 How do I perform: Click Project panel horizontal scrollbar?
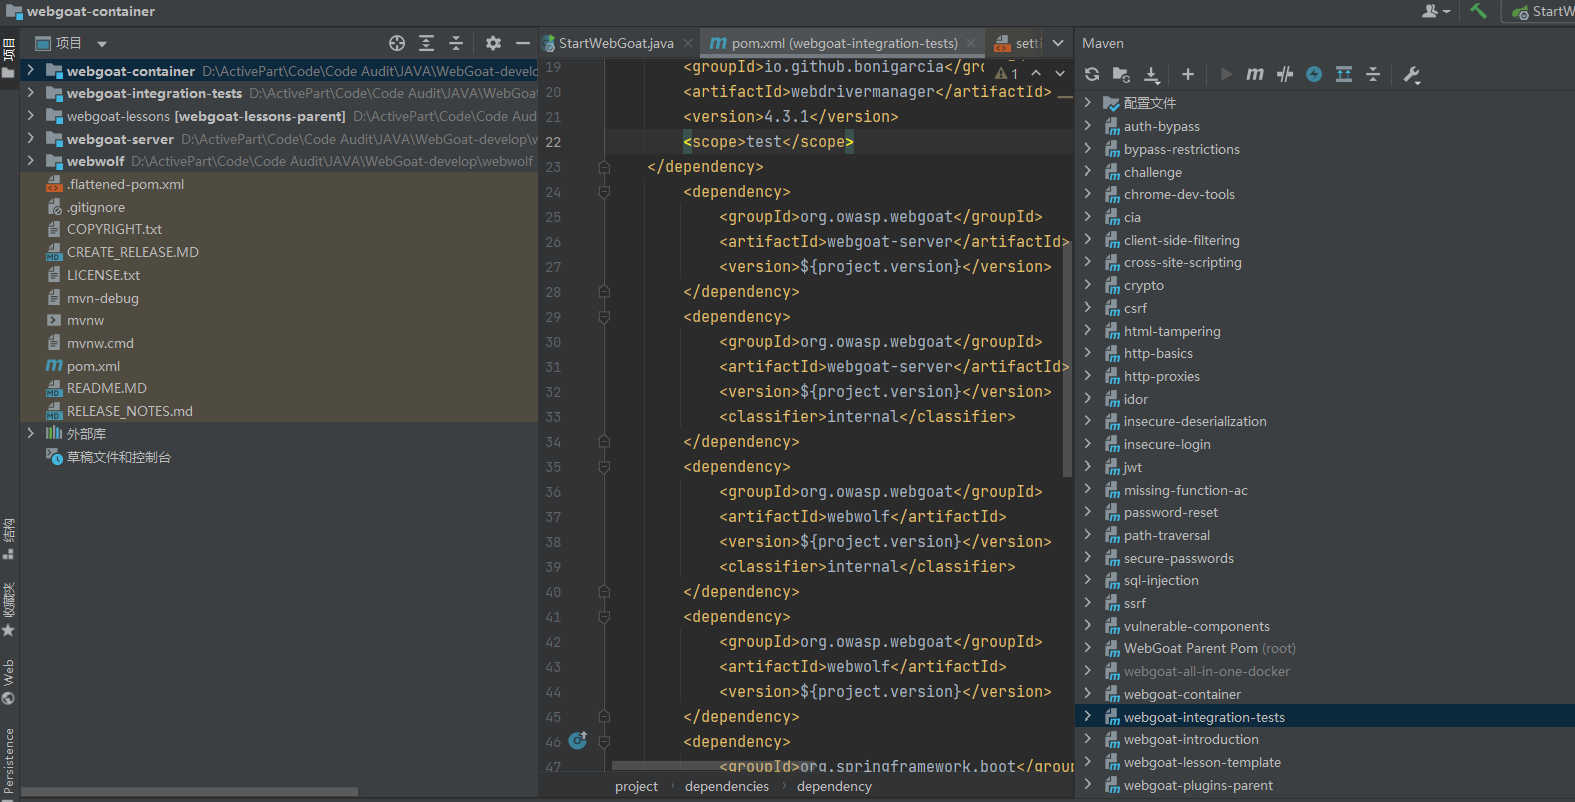click(189, 791)
